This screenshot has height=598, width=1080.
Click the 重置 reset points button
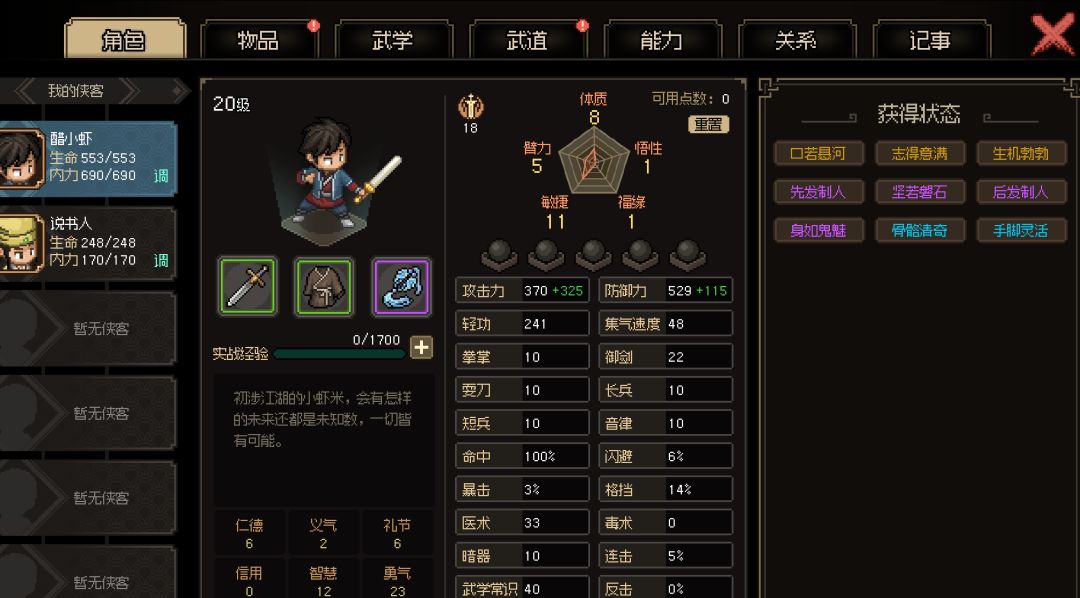click(708, 125)
